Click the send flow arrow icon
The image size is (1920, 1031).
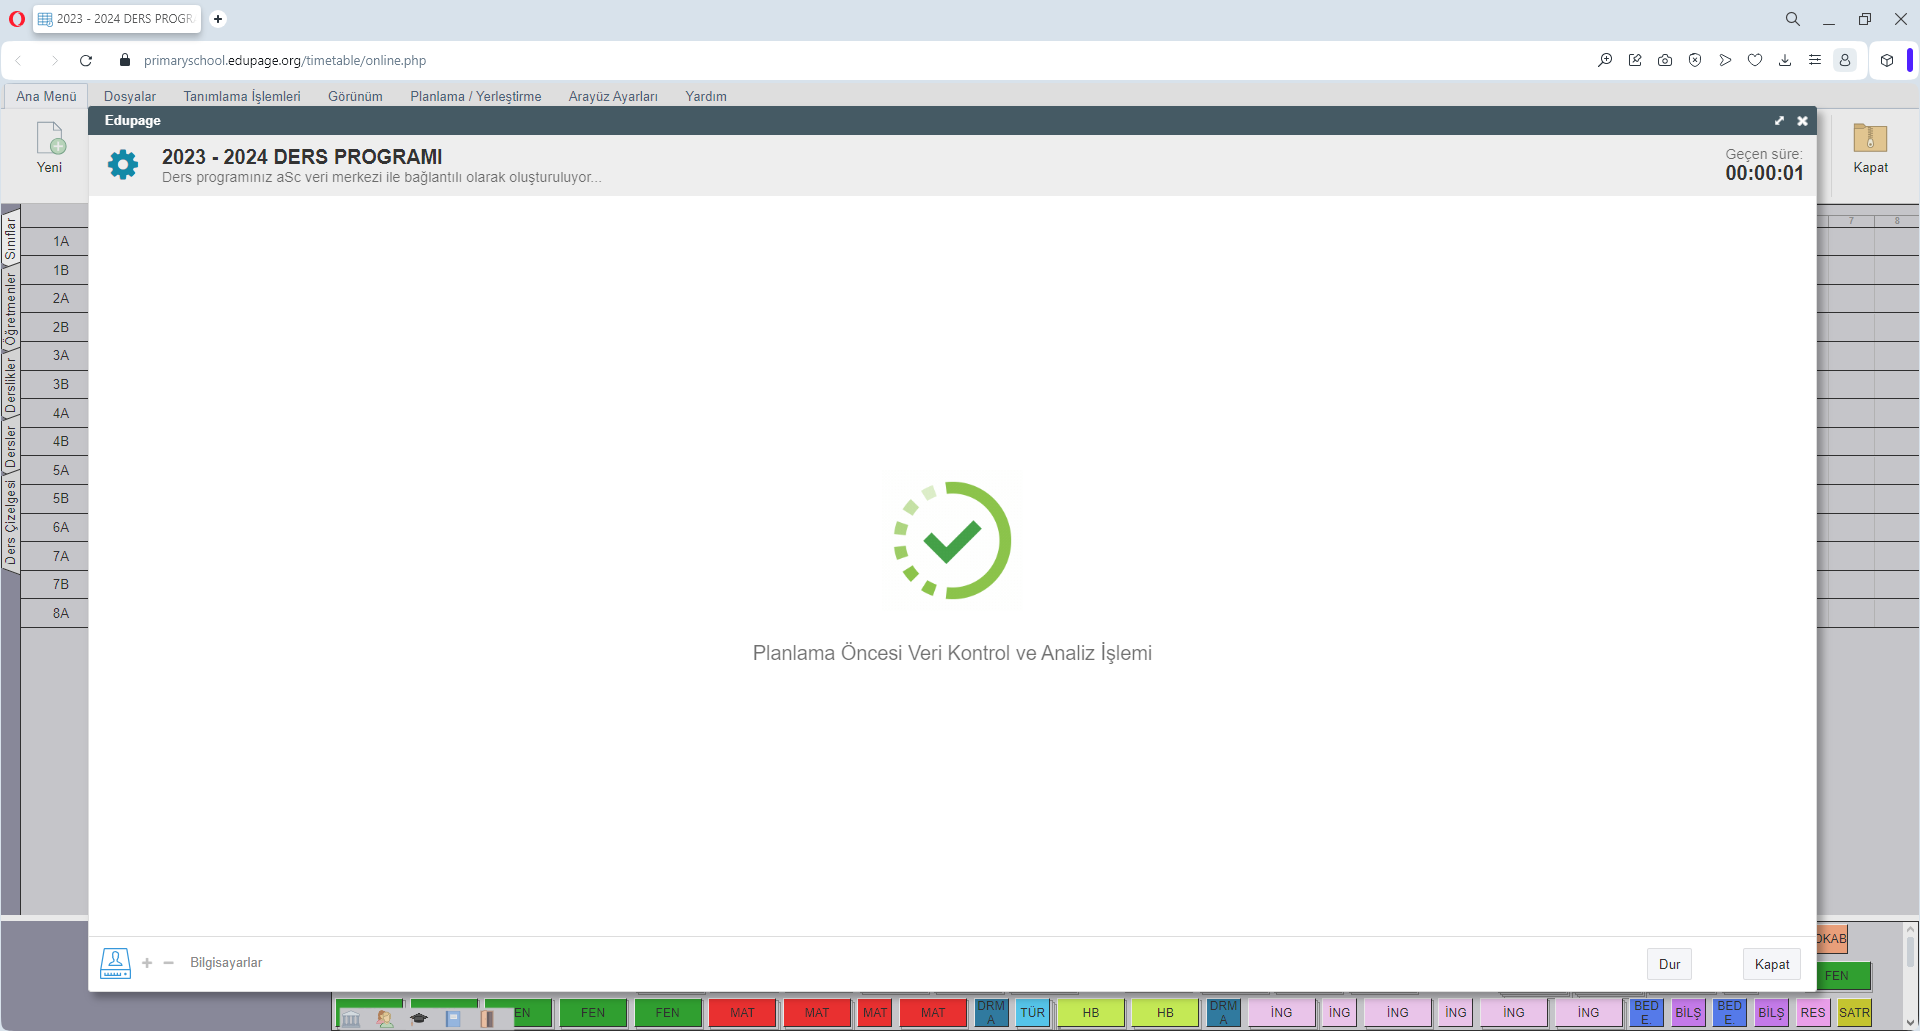click(1725, 60)
